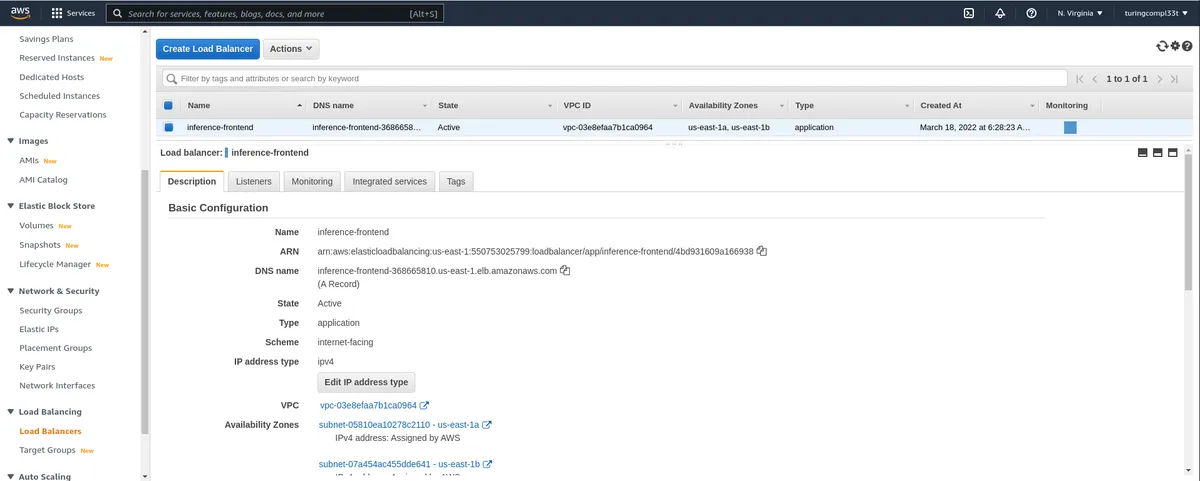Expand the Actions dropdown
This screenshot has width=1200, height=481.
coord(291,49)
